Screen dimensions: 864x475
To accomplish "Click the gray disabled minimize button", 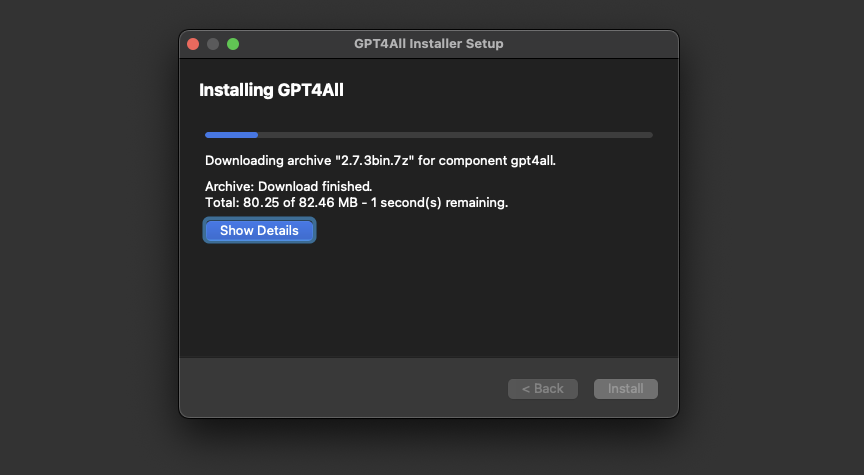I will point(213,44).
